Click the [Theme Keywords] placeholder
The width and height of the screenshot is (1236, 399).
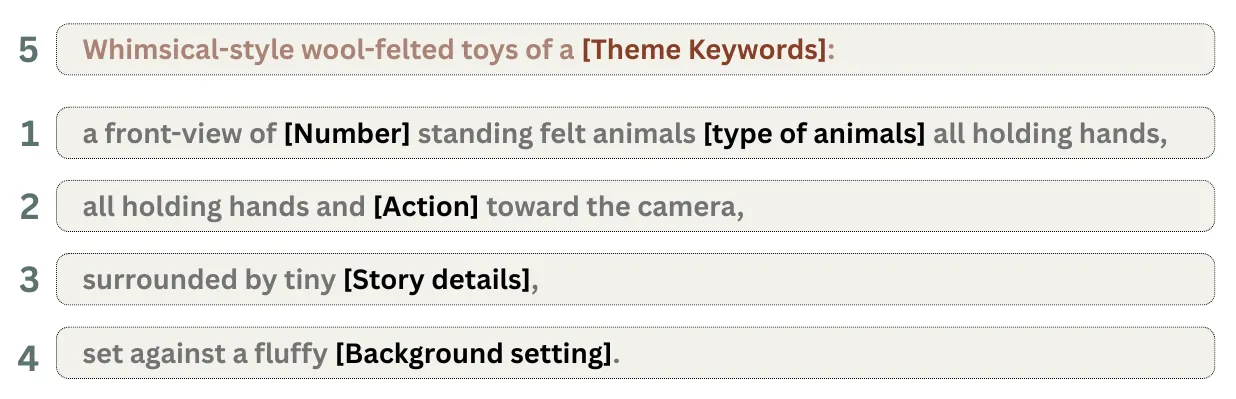[x=704, y=49]
